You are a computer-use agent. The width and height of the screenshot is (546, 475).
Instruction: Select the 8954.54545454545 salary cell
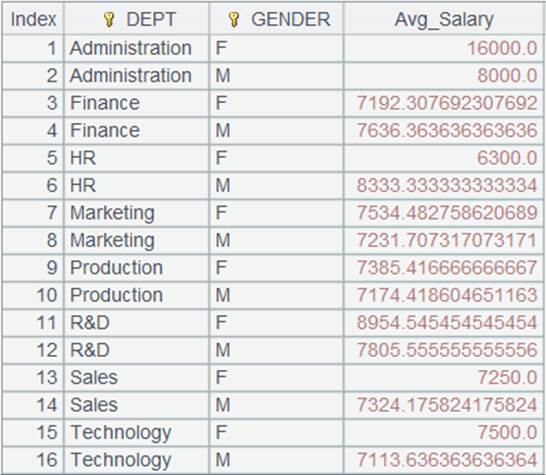pyautogui.click(x=444, y=323)
